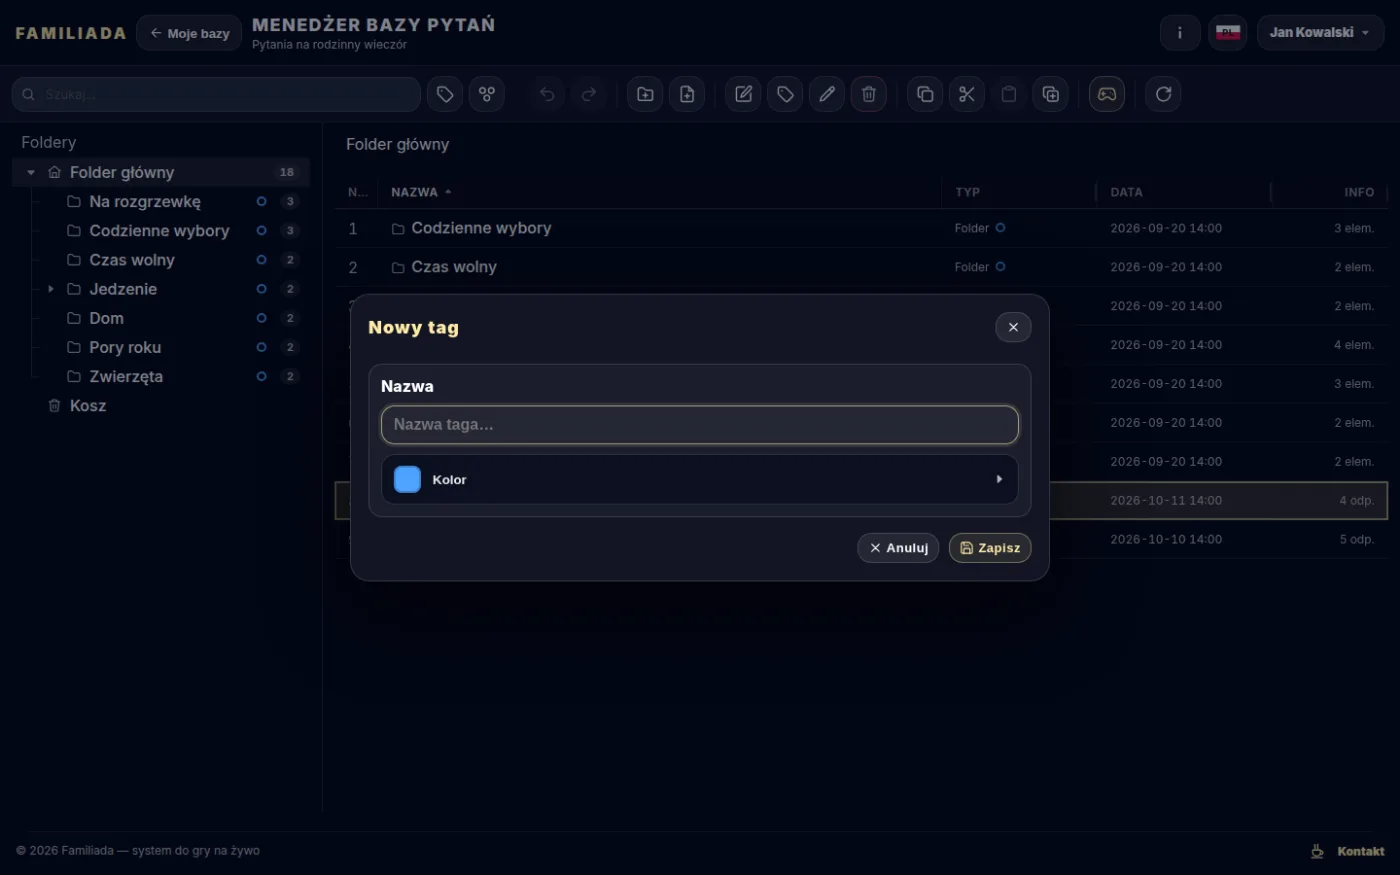Open the info button in header

pyautogui.click(x=1180, y=33)
